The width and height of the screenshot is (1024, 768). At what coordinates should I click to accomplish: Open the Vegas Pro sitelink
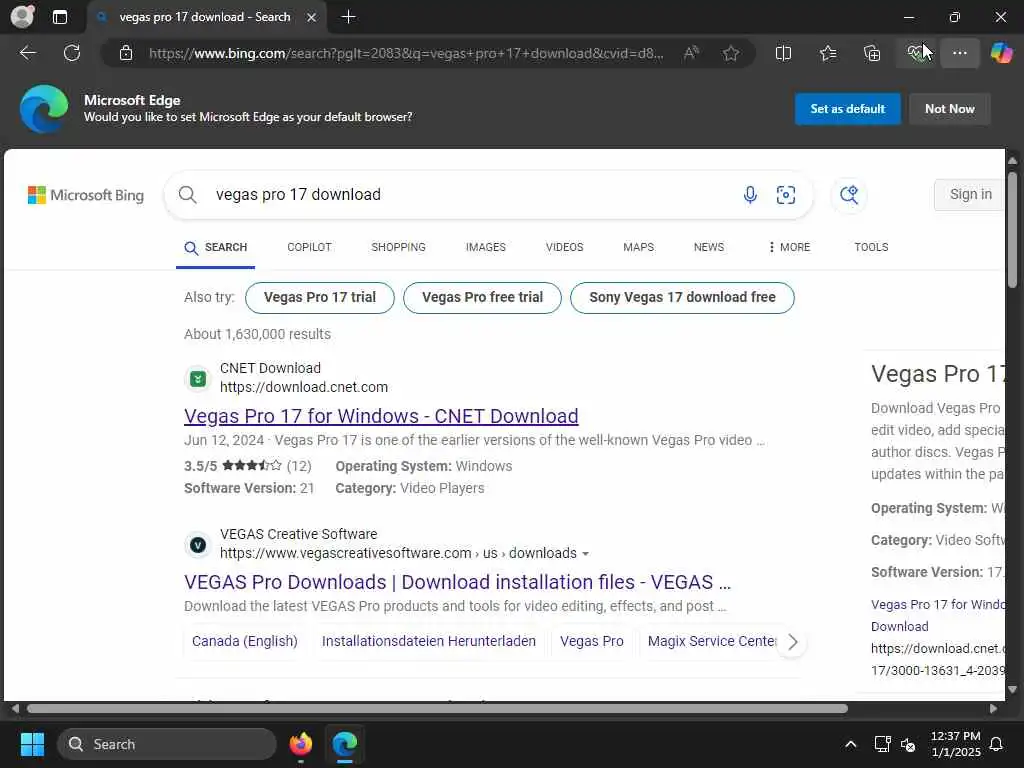(592, 641)
